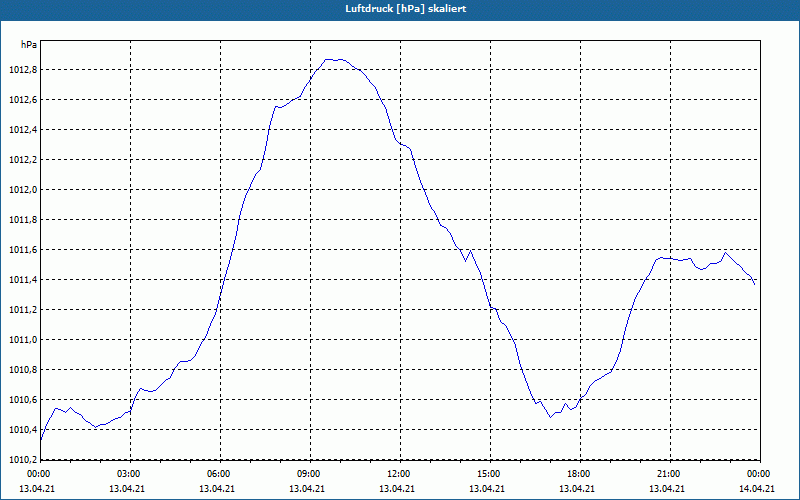
Task: Click the 06:00 time label
Action: tap(217, 474)
